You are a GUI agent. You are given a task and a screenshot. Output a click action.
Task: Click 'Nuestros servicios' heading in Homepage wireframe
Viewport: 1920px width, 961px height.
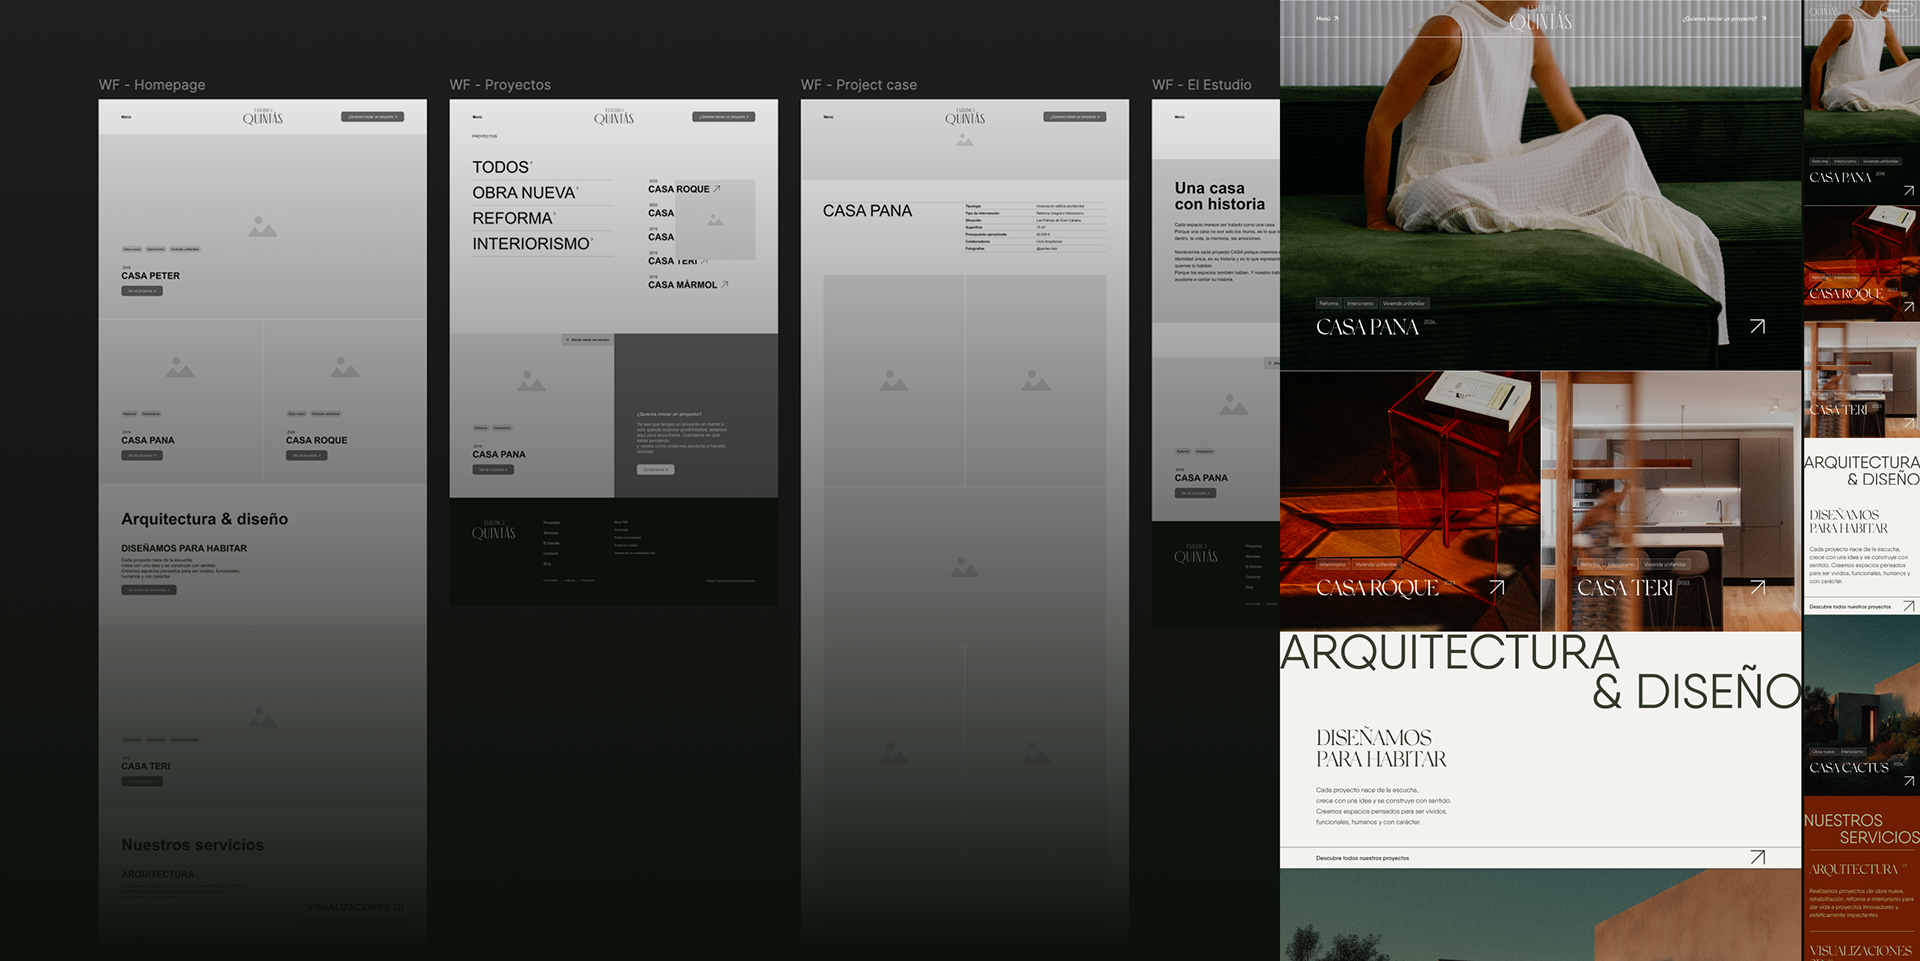193,845
